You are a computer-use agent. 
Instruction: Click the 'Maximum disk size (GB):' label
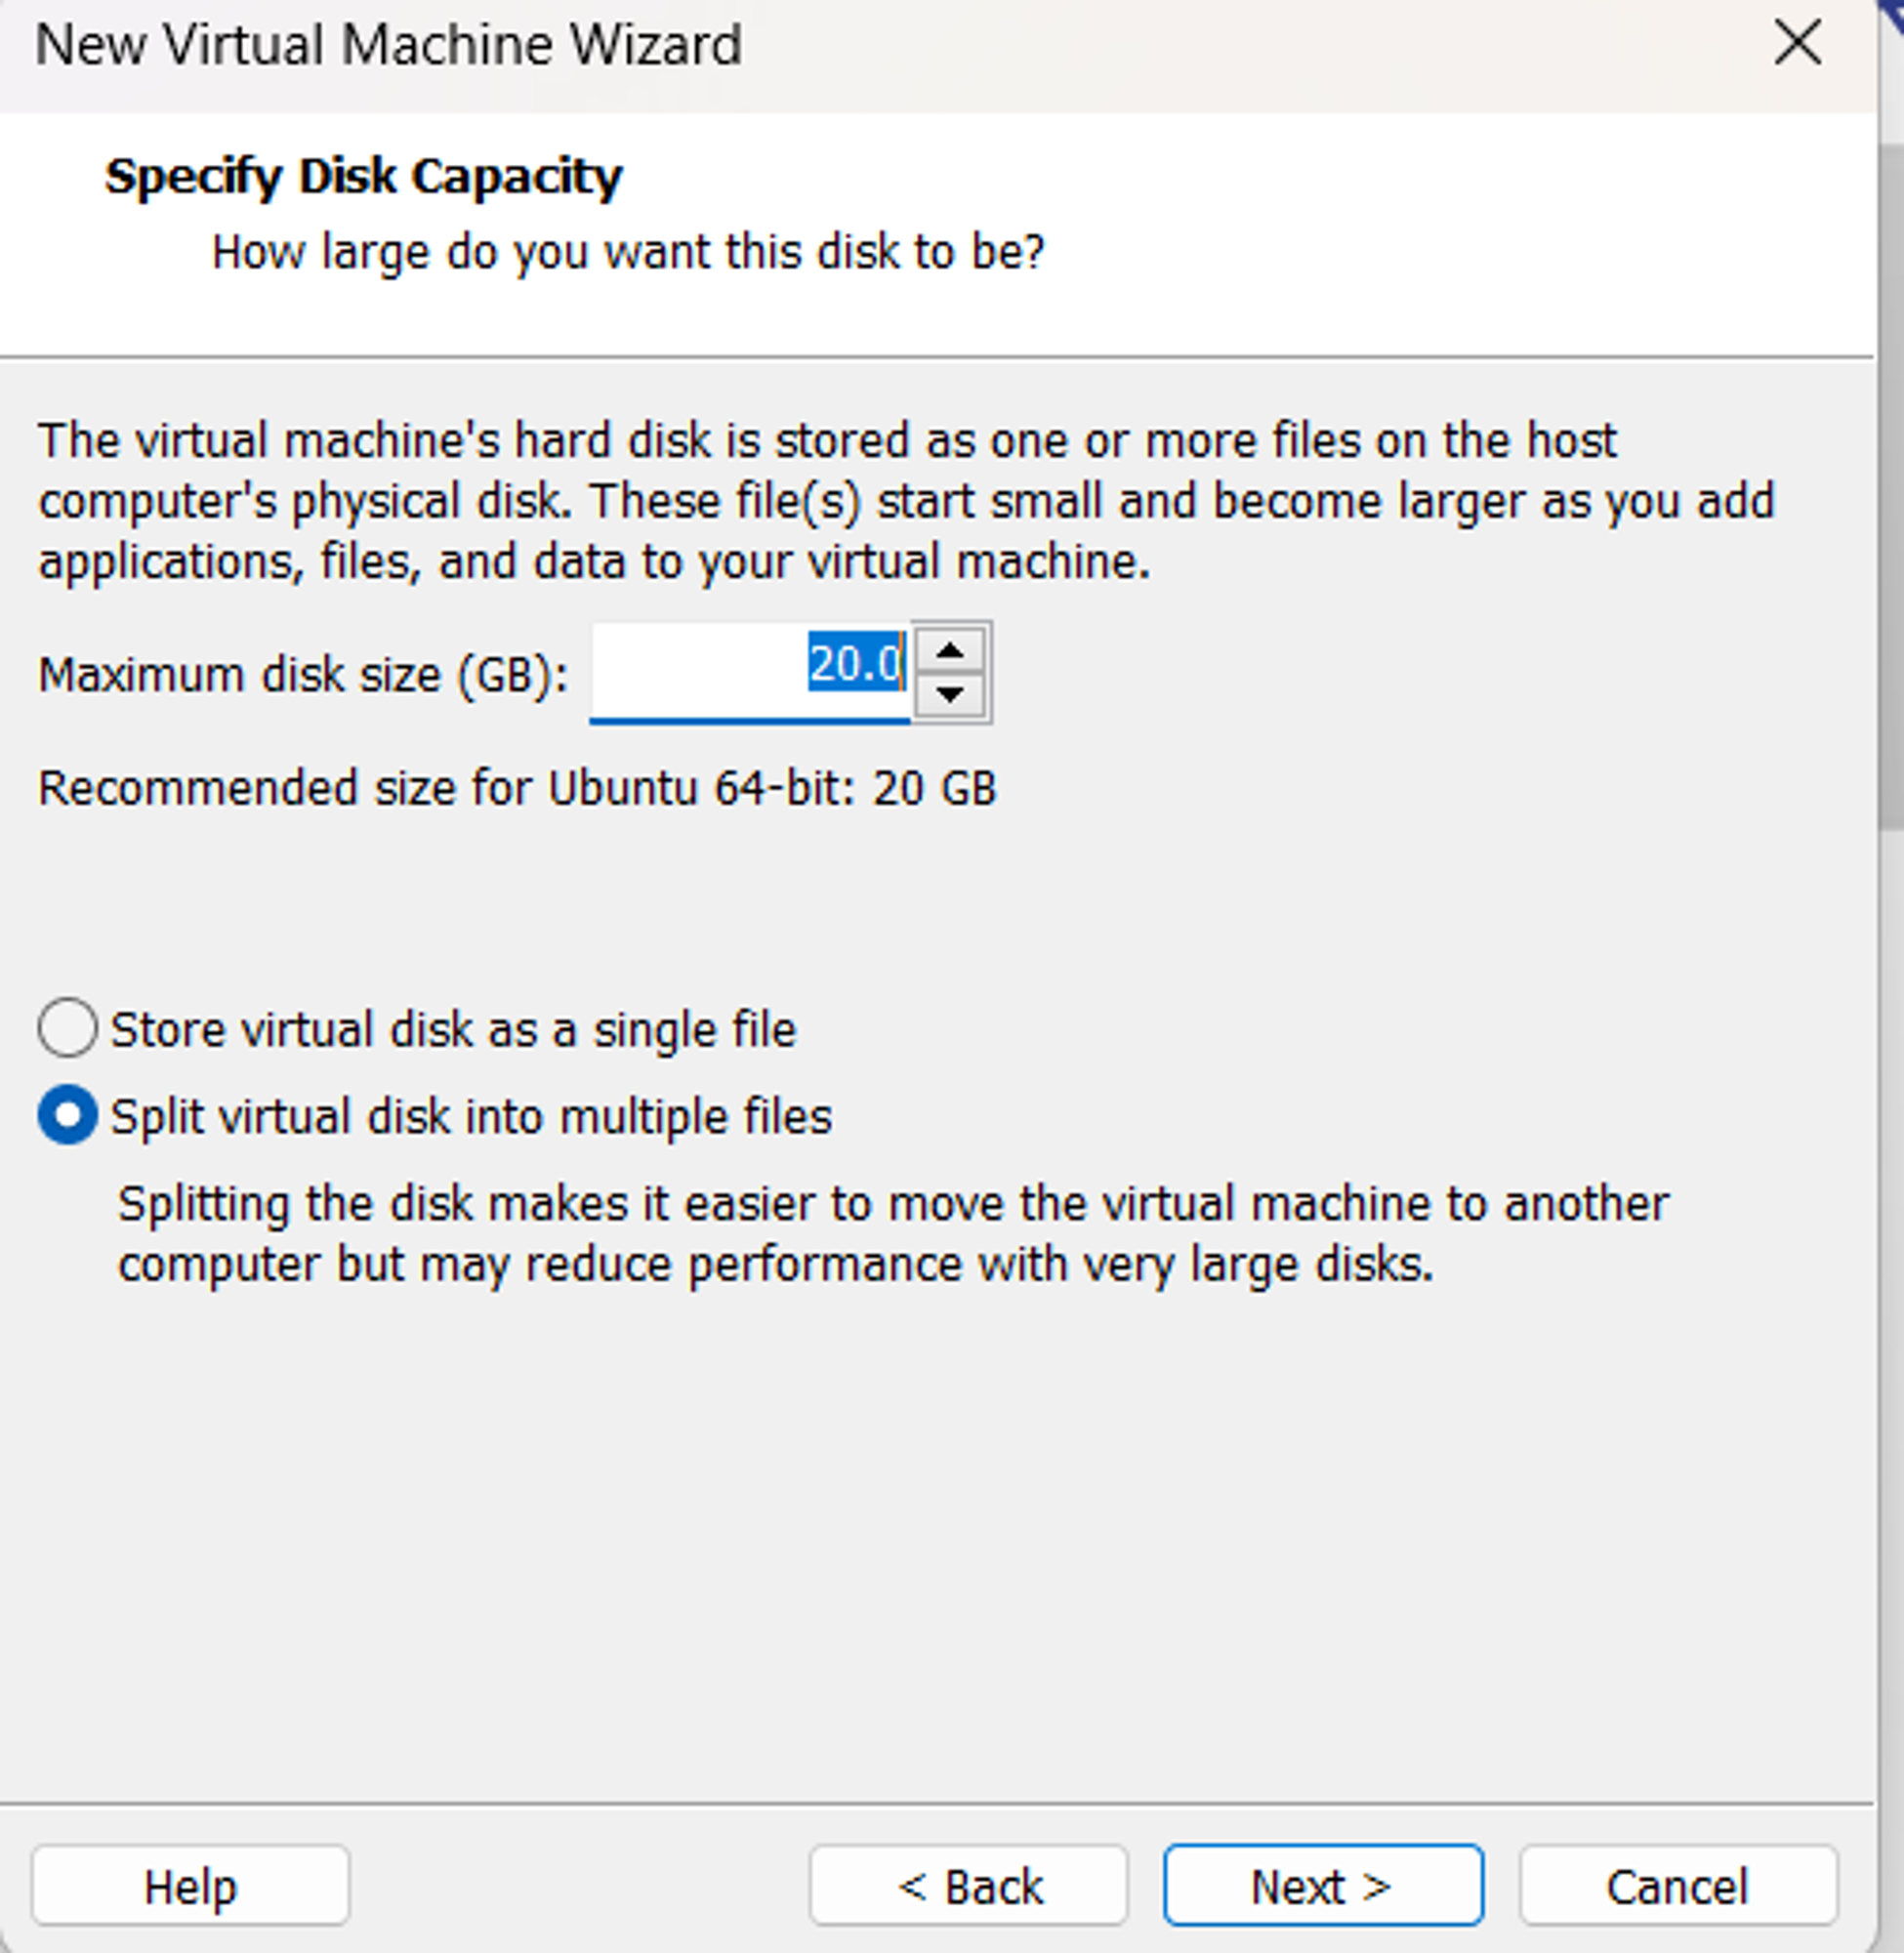303,675
